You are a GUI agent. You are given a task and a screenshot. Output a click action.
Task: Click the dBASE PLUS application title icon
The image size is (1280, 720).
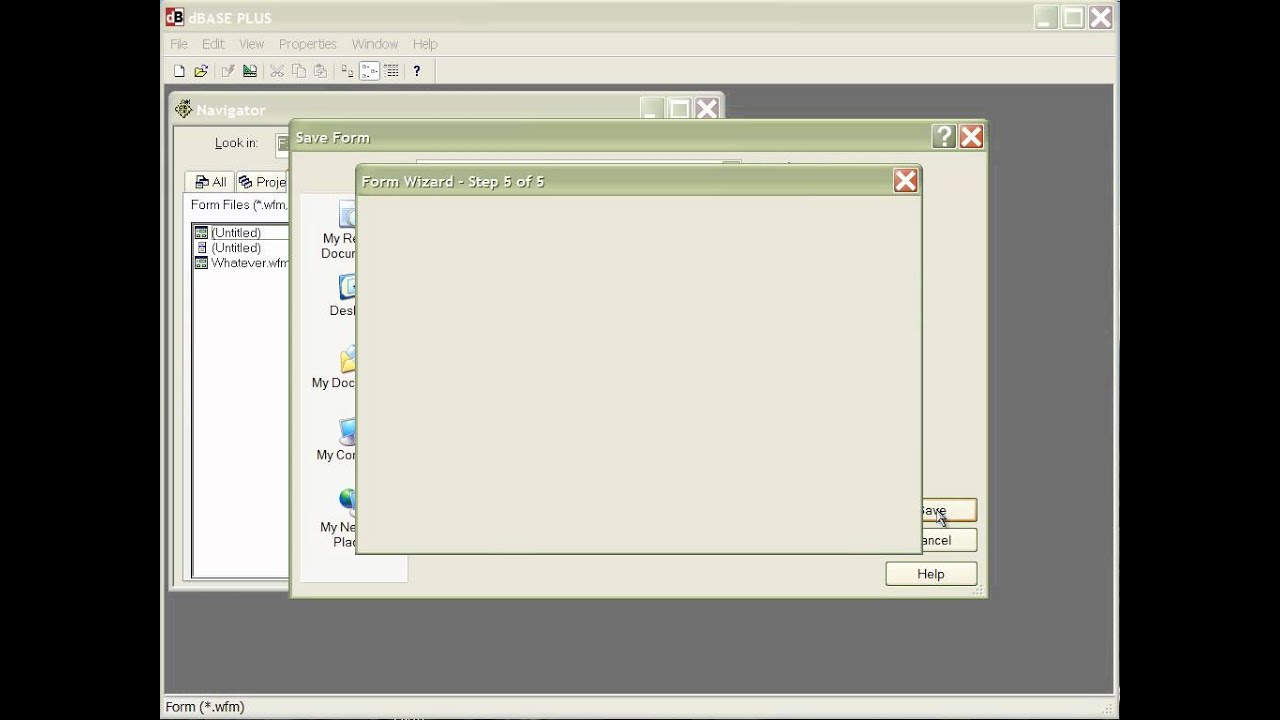(174, 17)
